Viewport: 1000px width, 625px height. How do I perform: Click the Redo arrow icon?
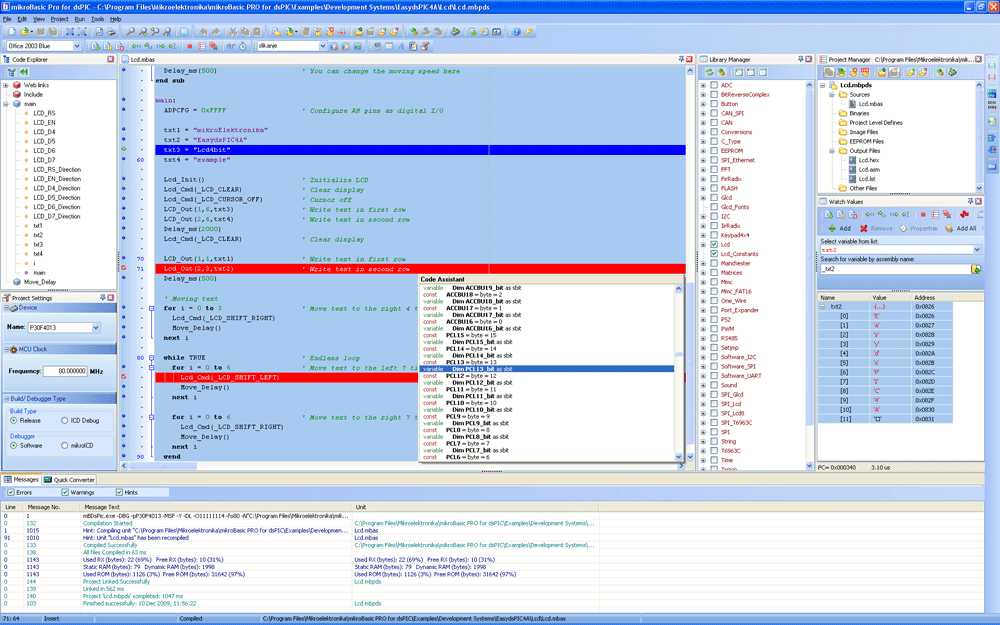(216, 31)
